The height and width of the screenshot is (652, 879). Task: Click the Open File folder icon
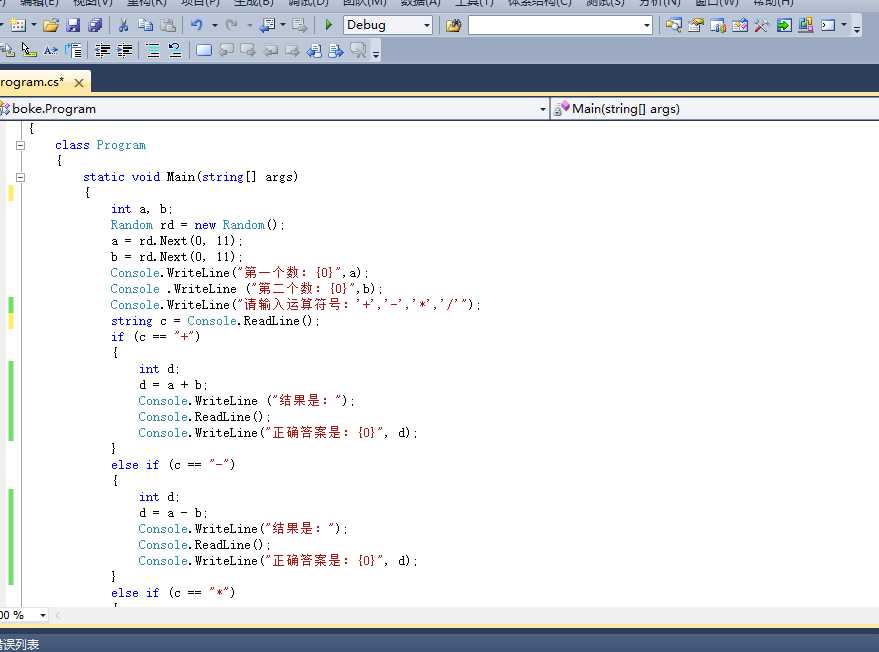50,25
